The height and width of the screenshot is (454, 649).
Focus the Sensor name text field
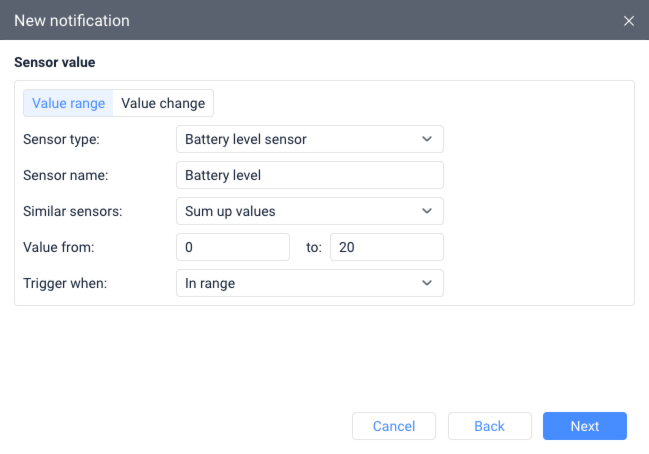click(x=309, y=175)
